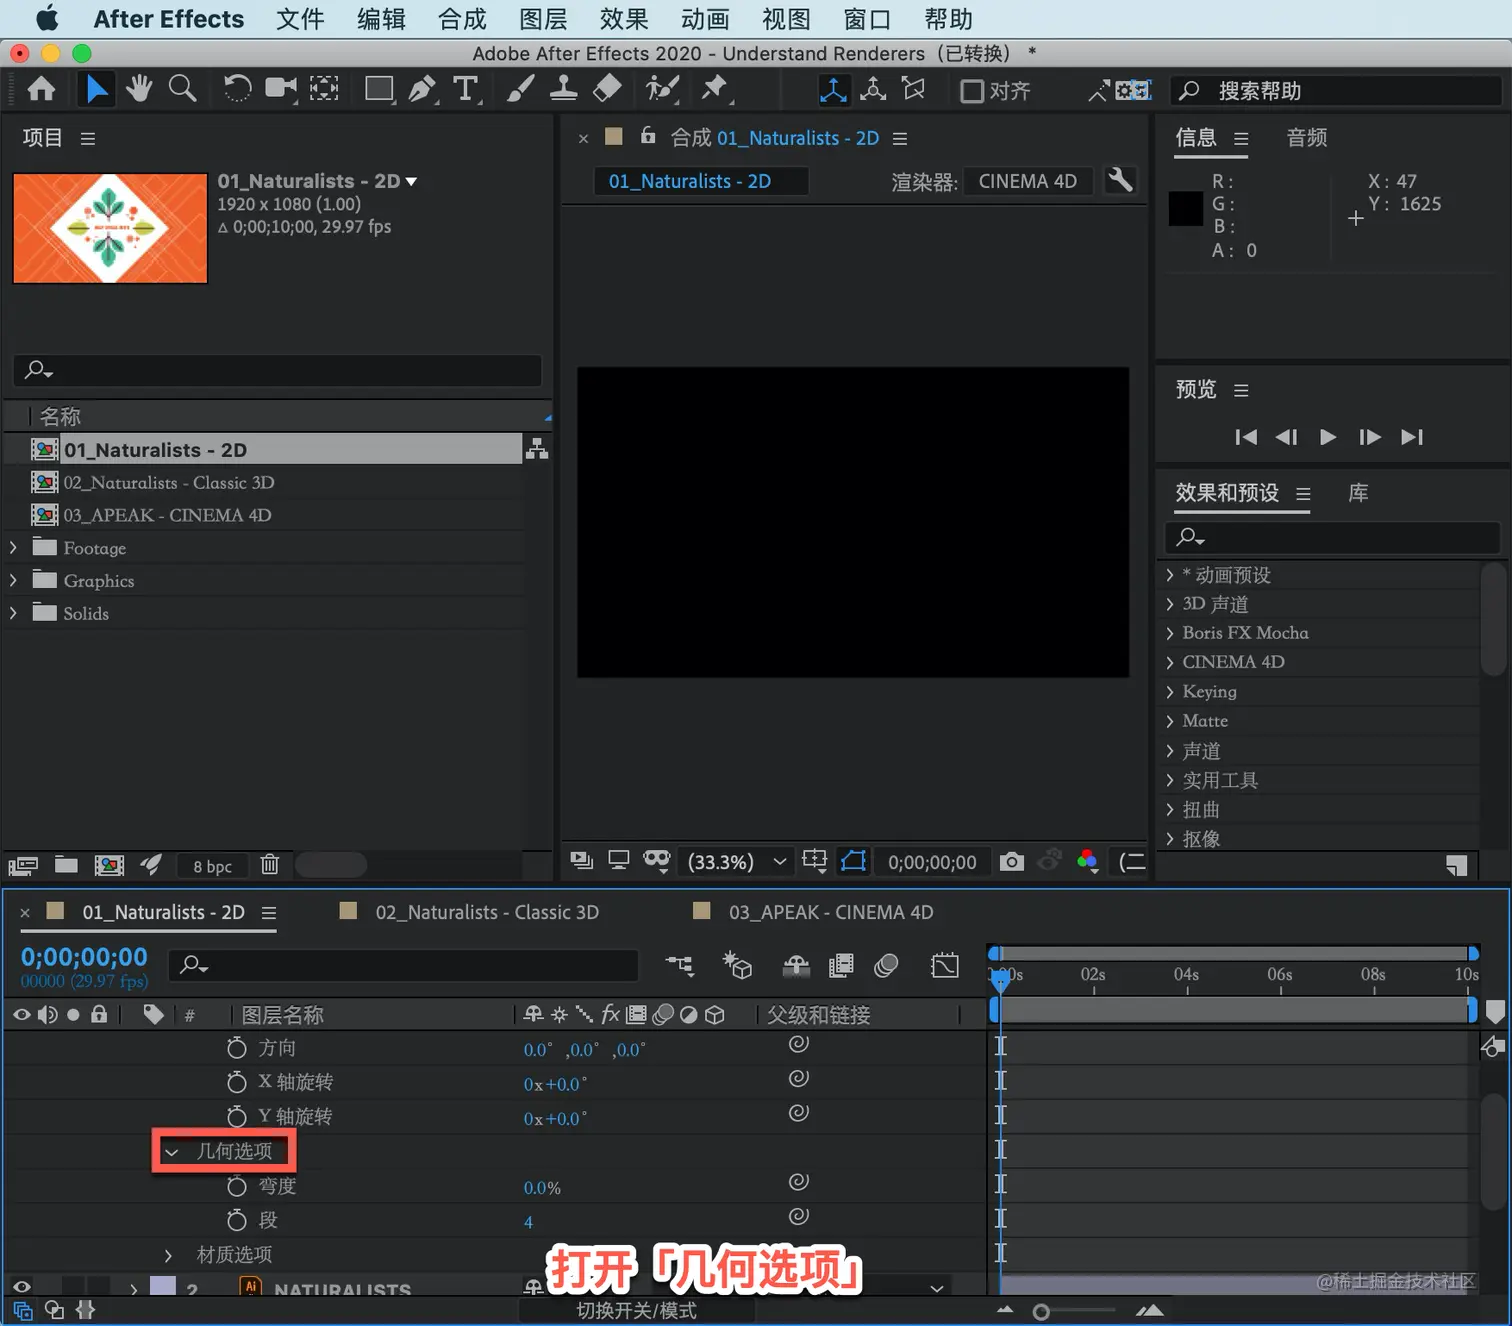1512x1326 pixels.
Task: Select the Rectangle shape tool
Action: point(379,89)
